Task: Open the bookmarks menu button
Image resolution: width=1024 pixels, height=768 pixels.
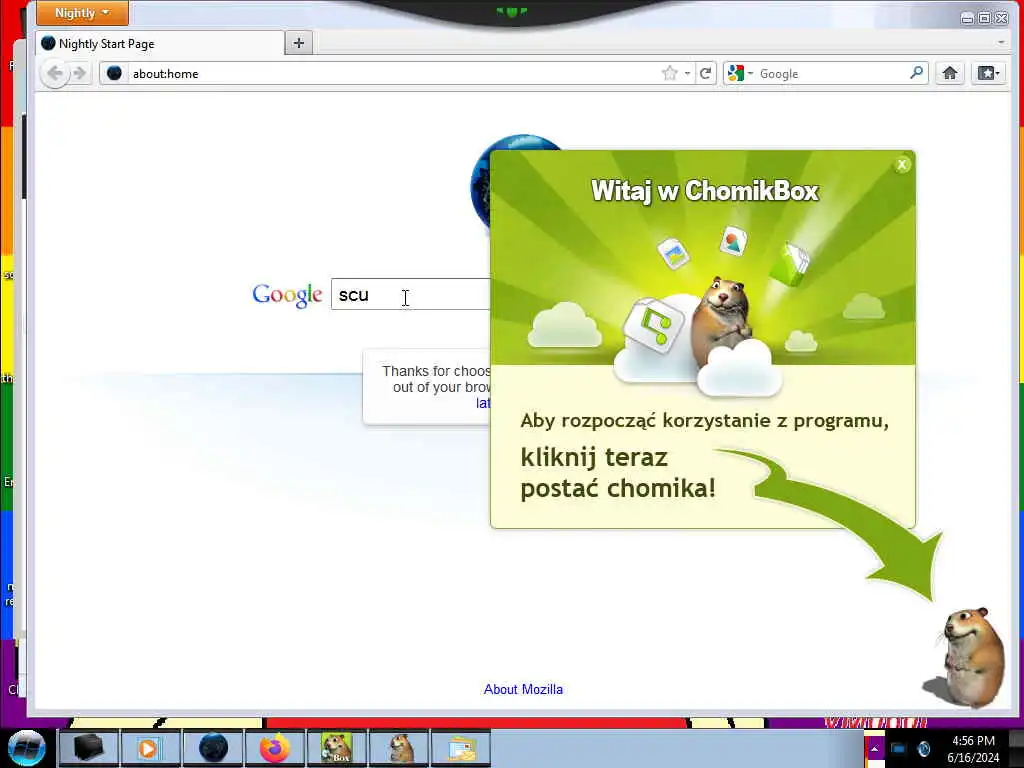Action: pos(988,73)
